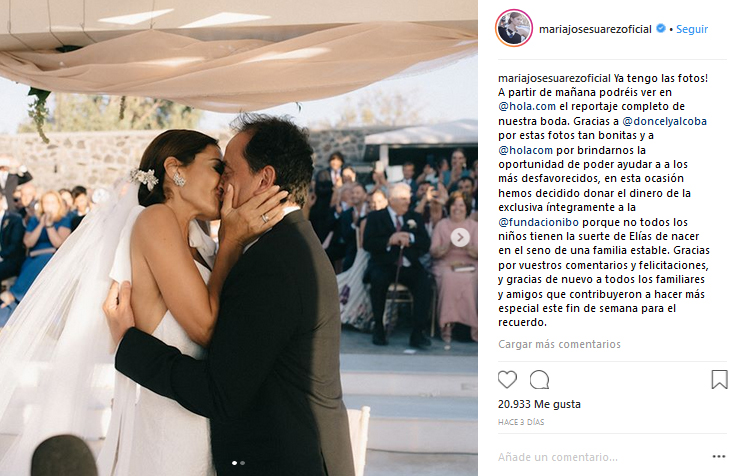This screenshot has height=476, width=729.
Task: Open mariajosesuarezoficial profile picture
Action: [x=514, y=28]
